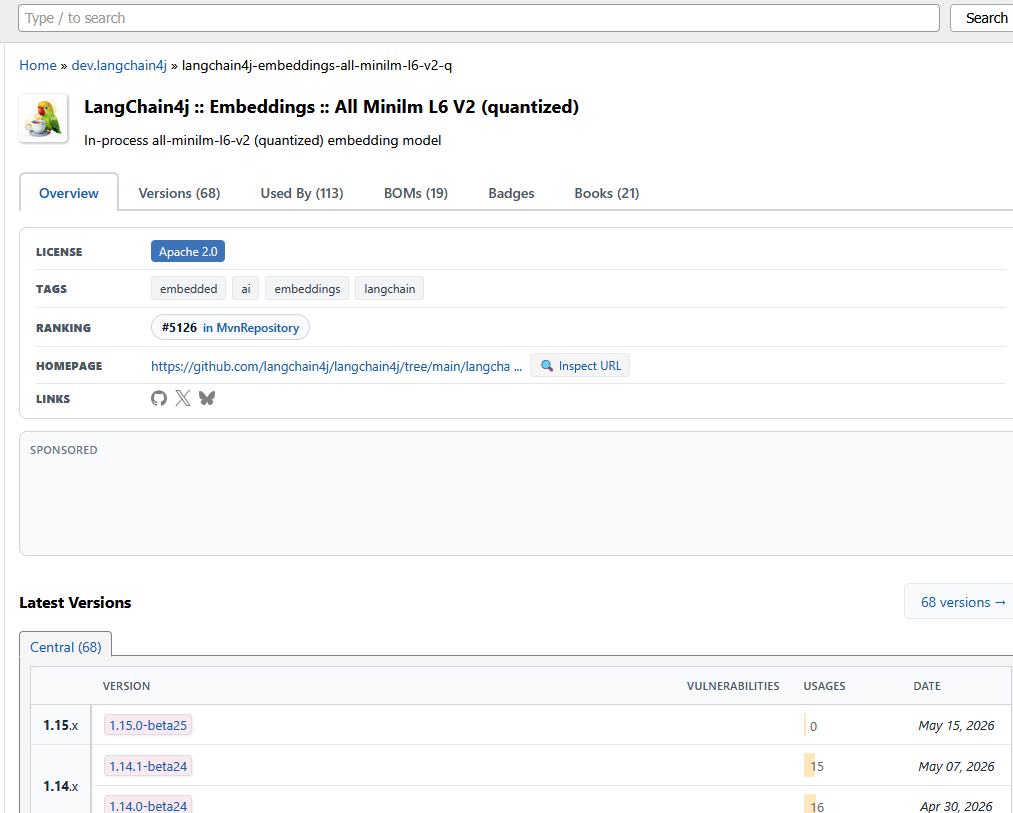Focus the 'Type / to search' field
The height and width of the screenshot is (813, 1013).
479,18
